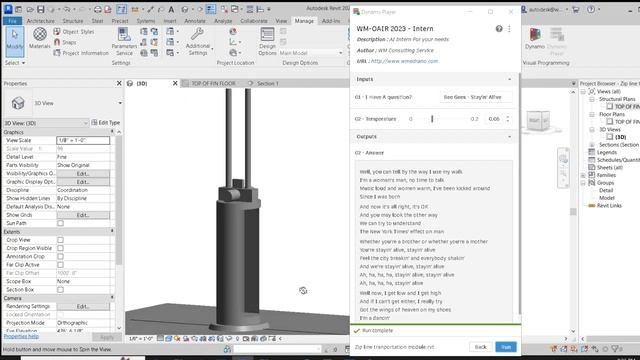Image resolution: width=640 pixels, height=360 pixels.
Task: Toggle the Section Box checkbox
Action: pos(60,290)
